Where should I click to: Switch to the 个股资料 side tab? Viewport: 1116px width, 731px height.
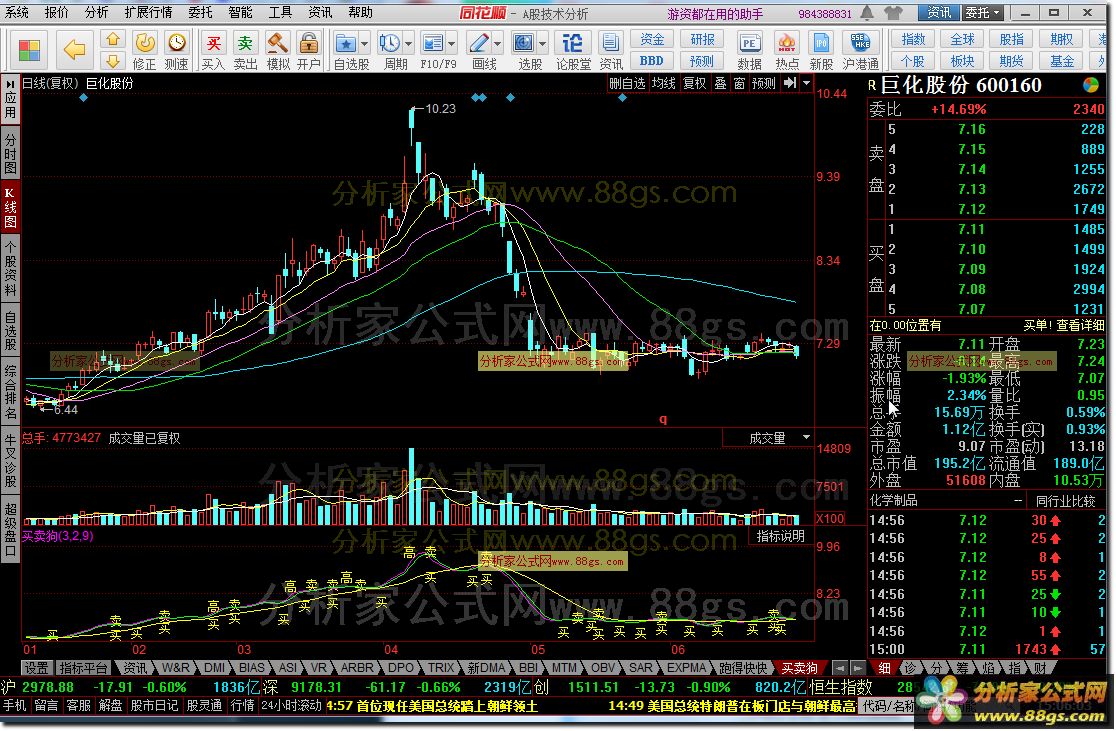pos(10,268)
